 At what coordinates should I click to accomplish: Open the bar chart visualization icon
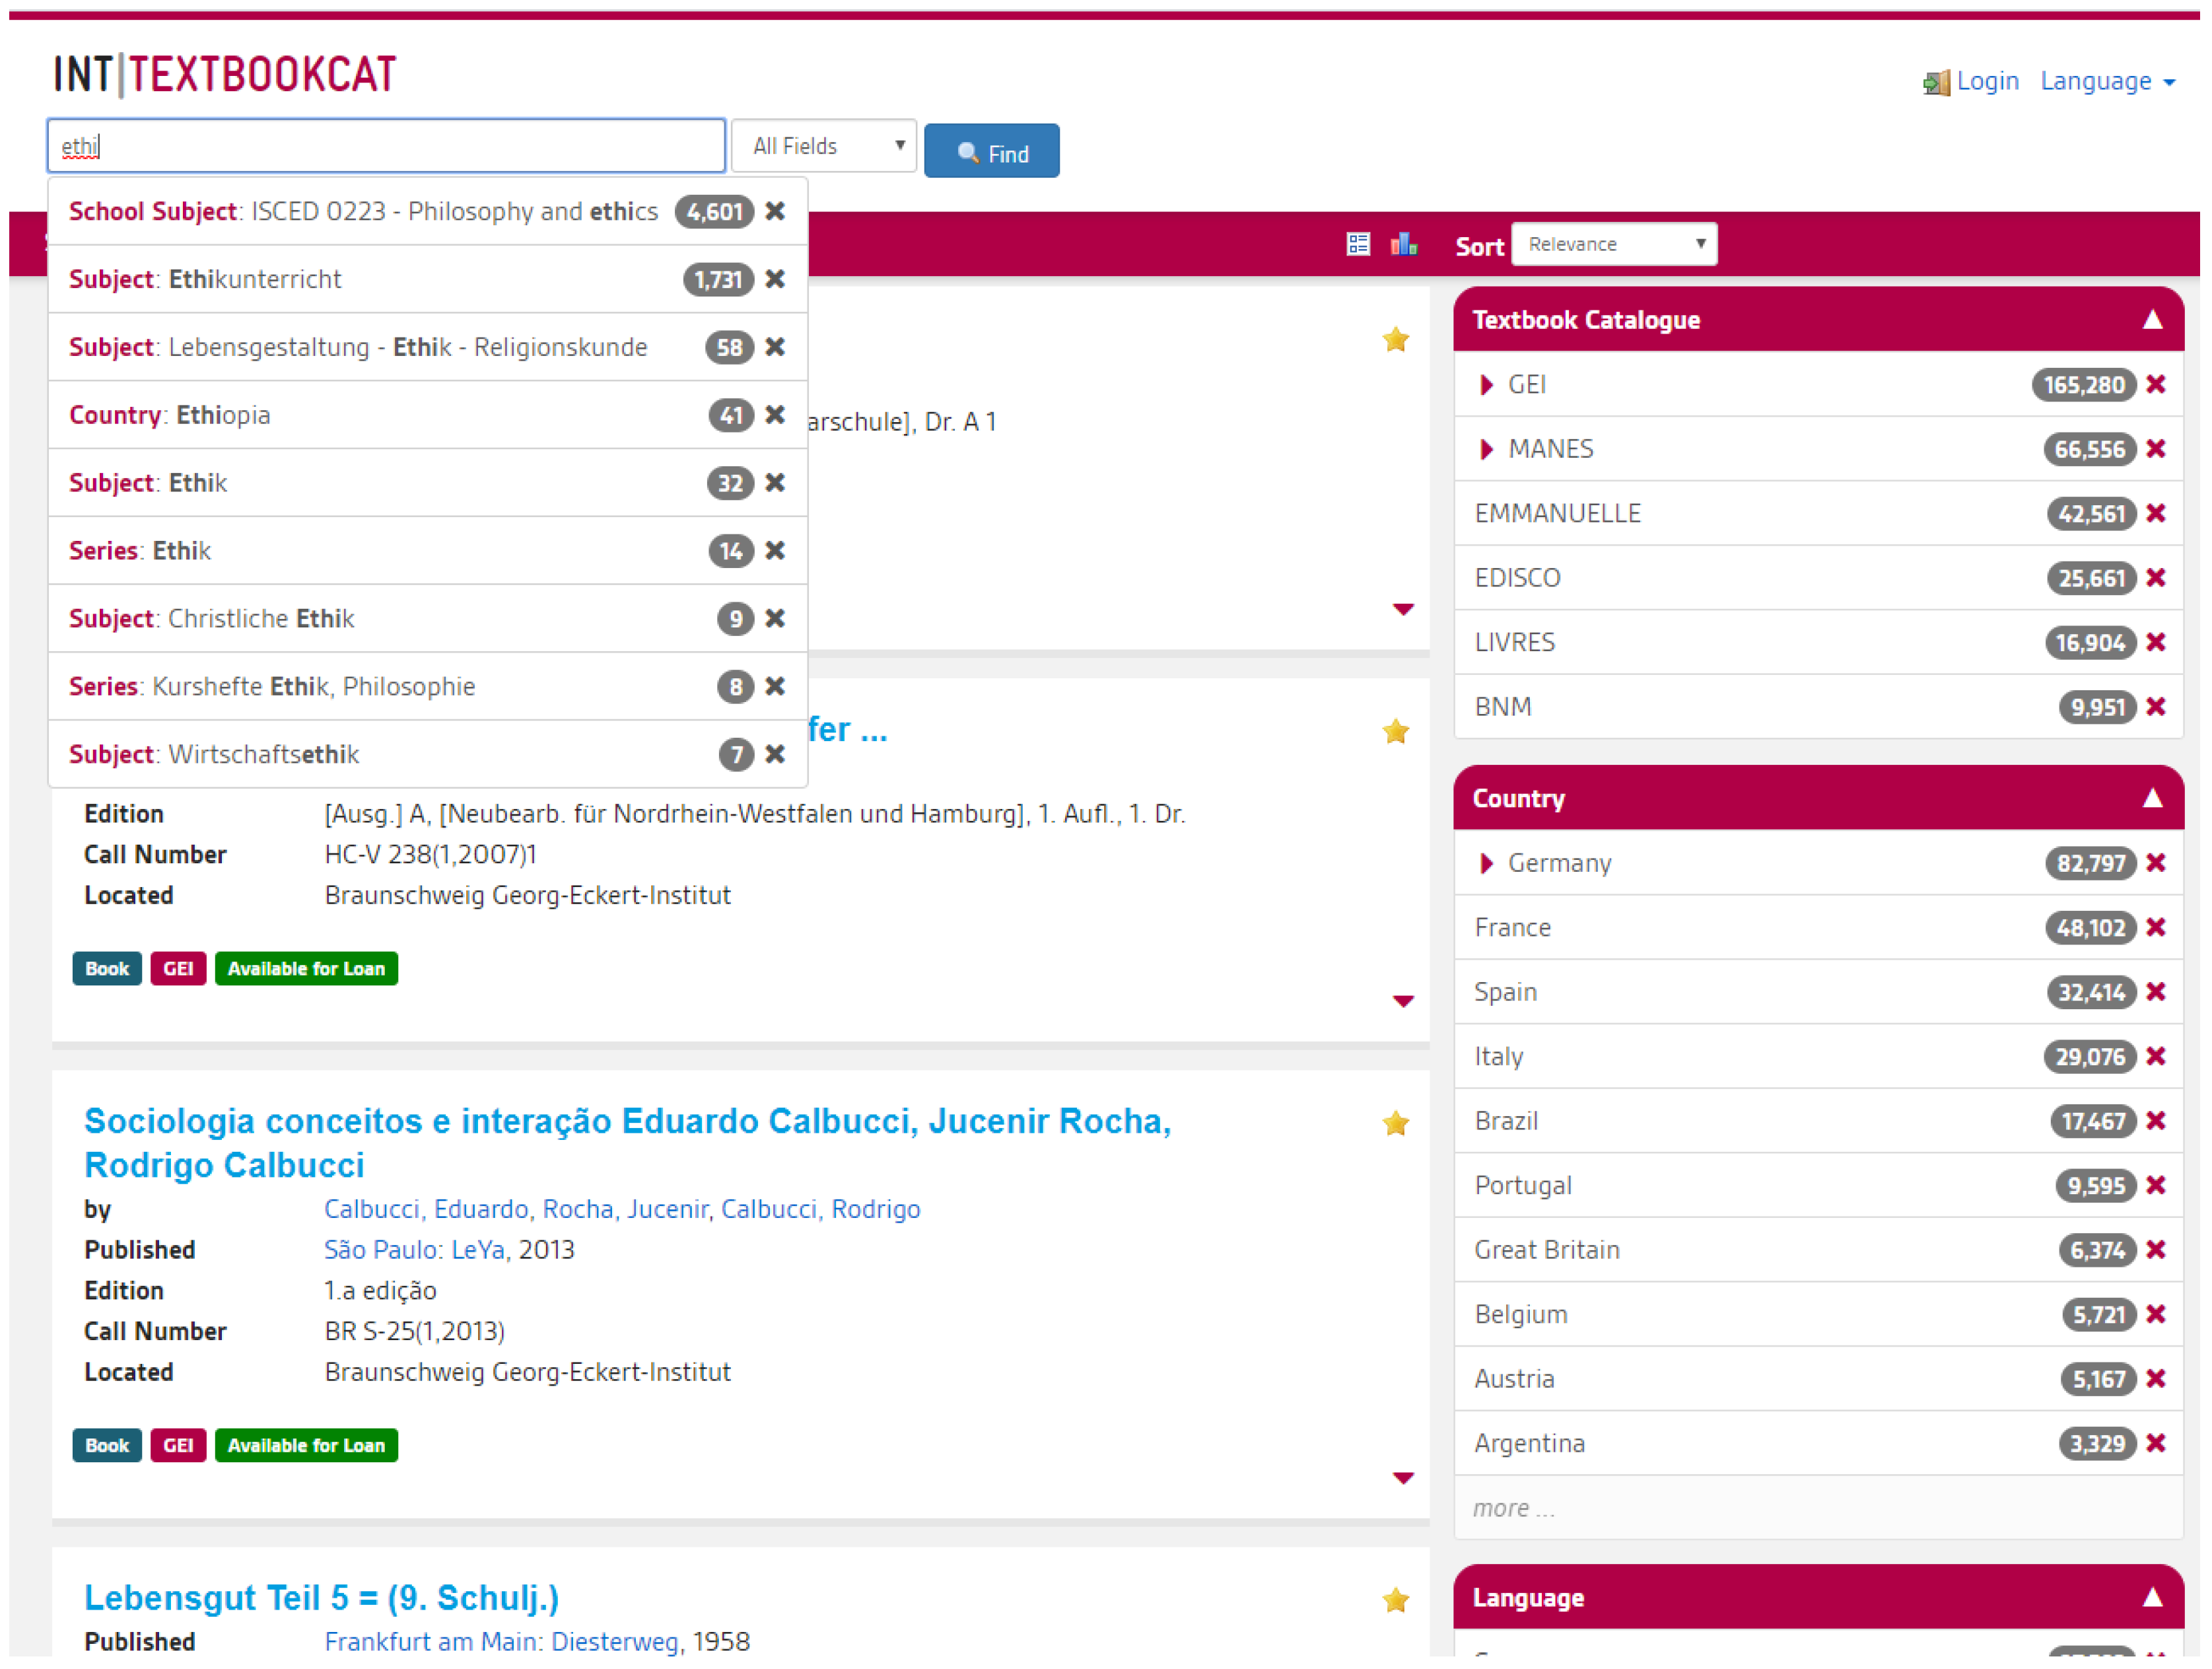(1403, 244)
